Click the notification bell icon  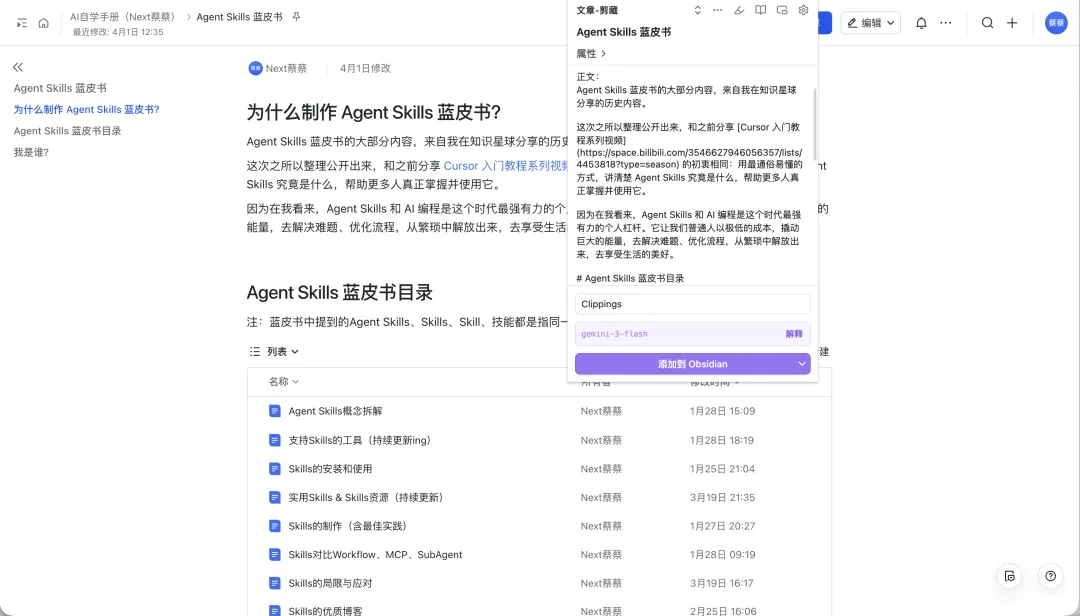[x=921, y=23]
